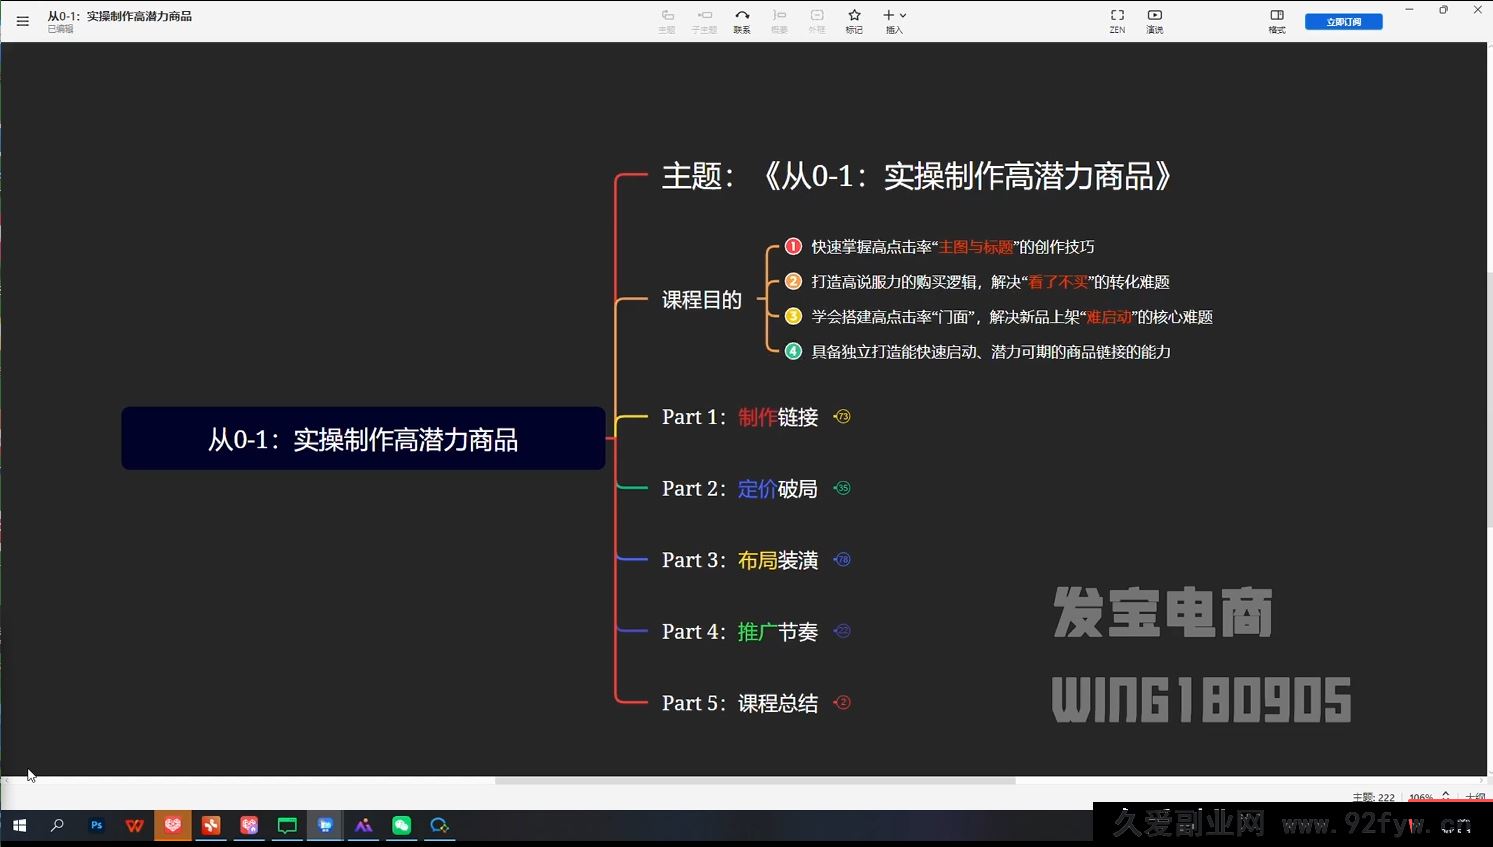The height and width of the screenshot is (847, 1493).
Task: Collapse Part 5 课程总结 branch via its badge
Action: 843,703
